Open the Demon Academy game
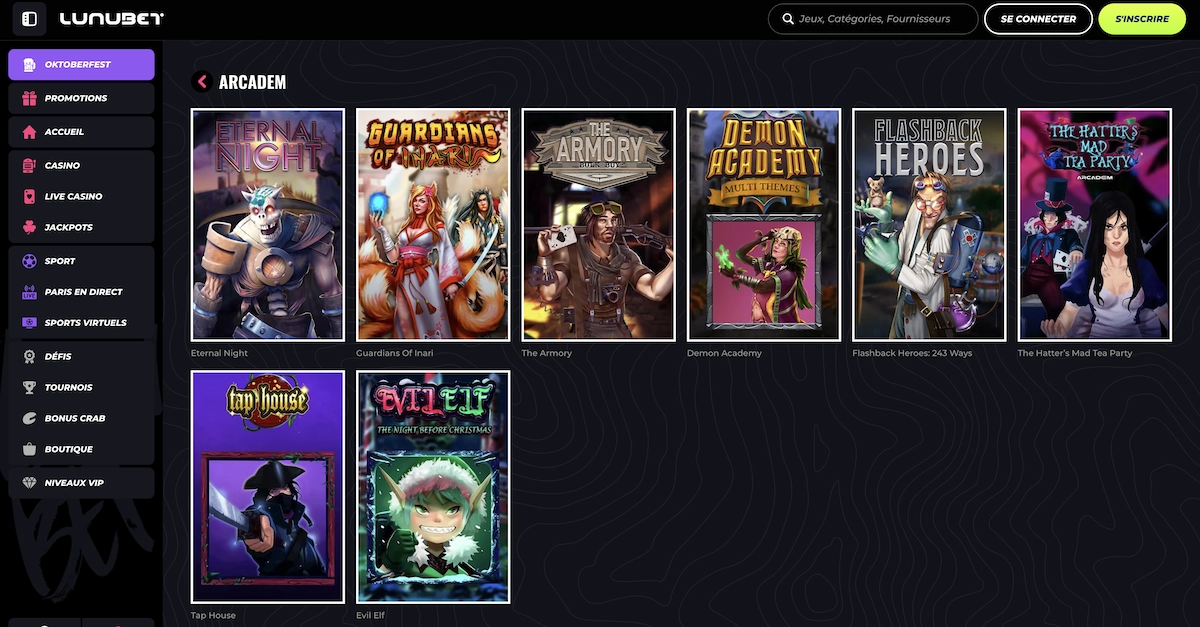Screen dimensions: 1200x627 click(x=763, y=224)
